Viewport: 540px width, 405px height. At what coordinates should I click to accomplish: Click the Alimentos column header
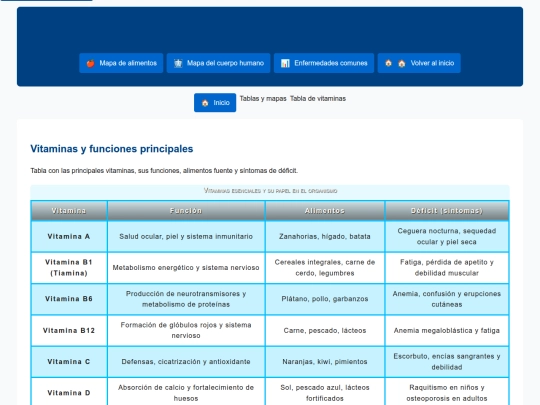coord(325,211)
